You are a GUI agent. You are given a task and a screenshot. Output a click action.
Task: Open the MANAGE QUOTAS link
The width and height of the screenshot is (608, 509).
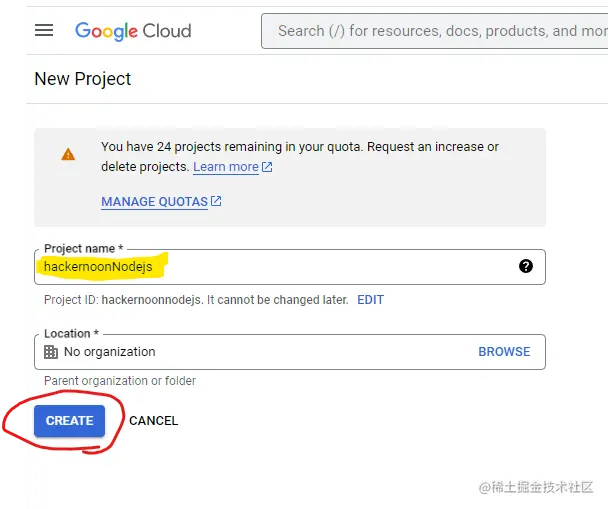[154, 202]
